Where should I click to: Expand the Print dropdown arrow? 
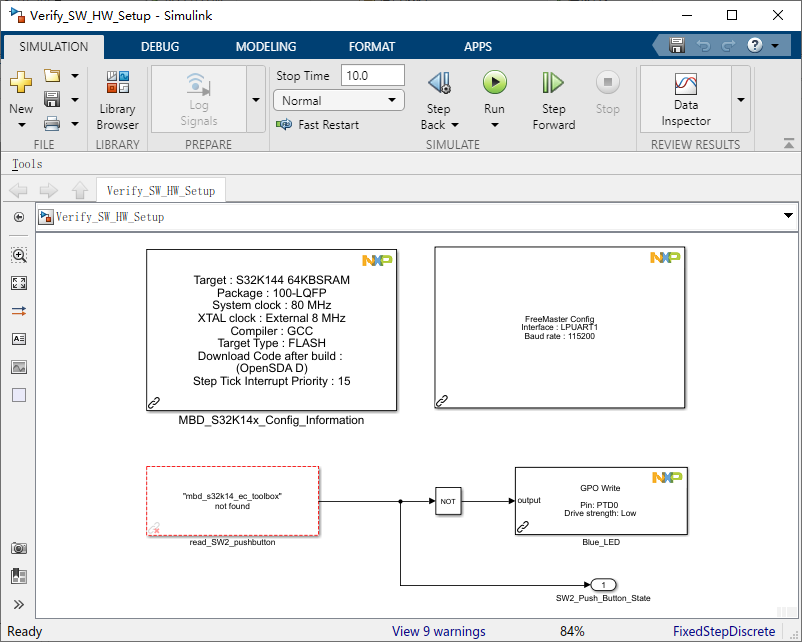coord(75,123)
